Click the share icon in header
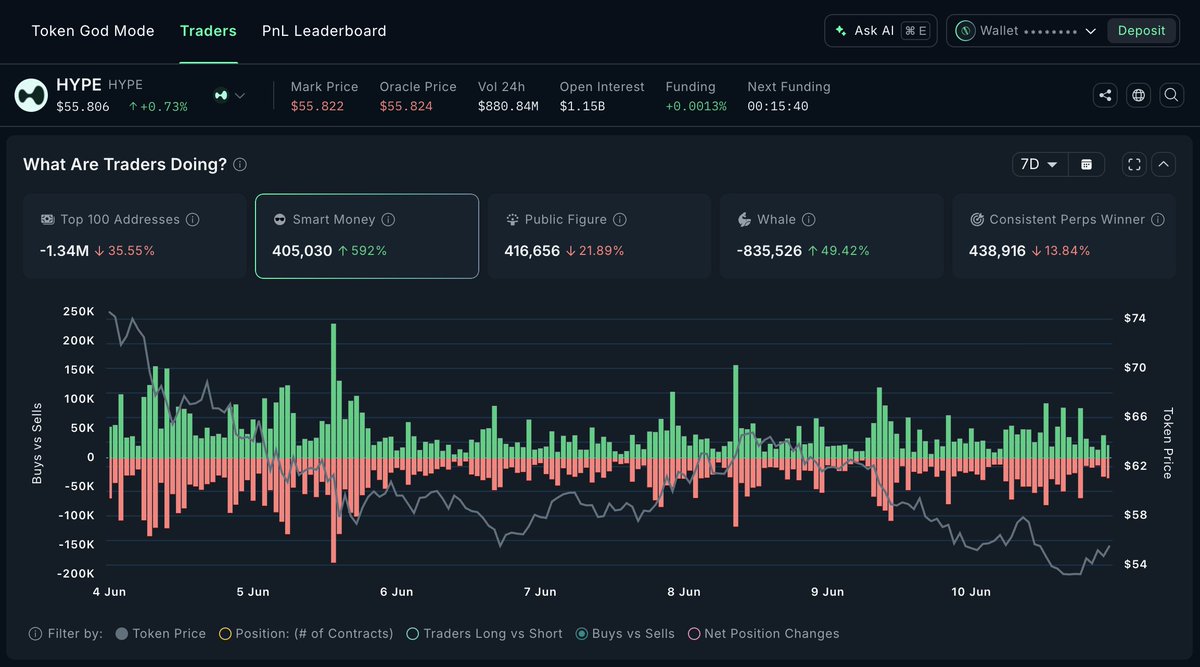The height and width of the screenshot is (667, 1200). [x=1105, y=96]
